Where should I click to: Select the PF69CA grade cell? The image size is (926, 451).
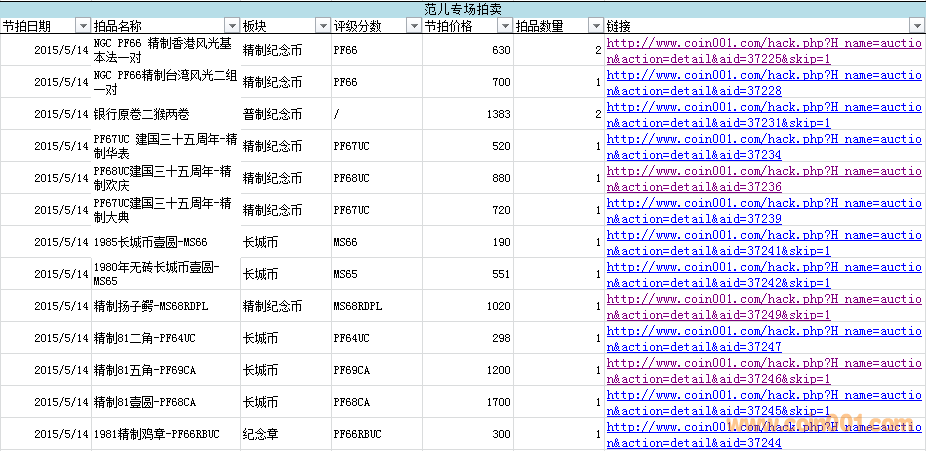click(x=375, y=370)
